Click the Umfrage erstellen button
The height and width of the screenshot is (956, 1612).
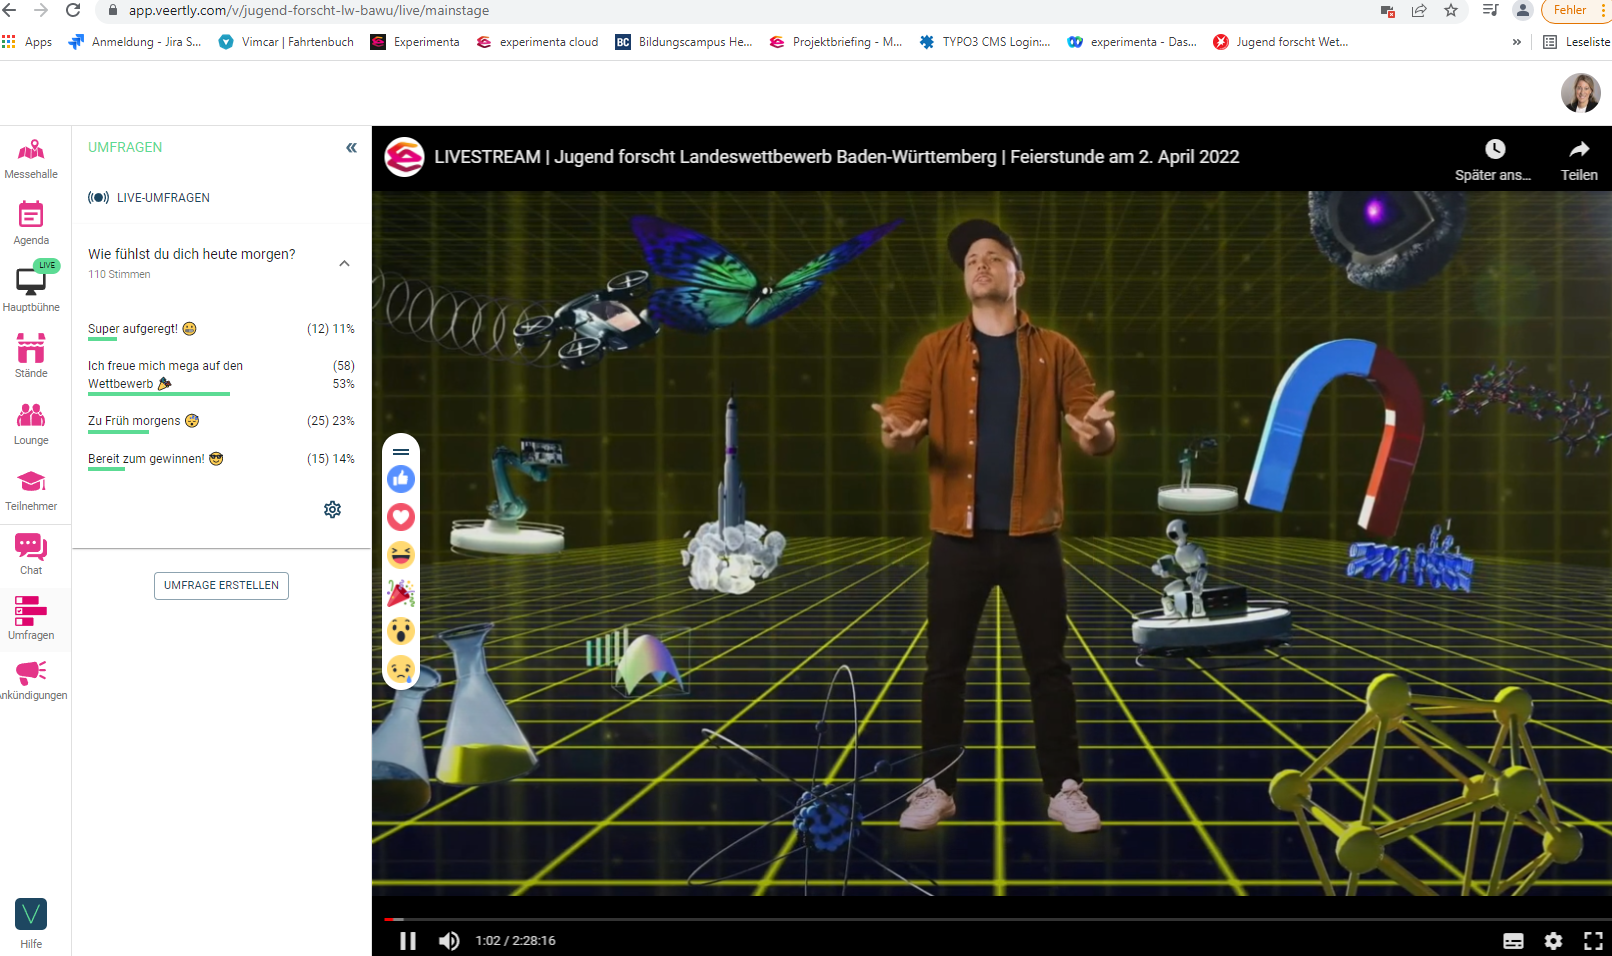(221, 586)
